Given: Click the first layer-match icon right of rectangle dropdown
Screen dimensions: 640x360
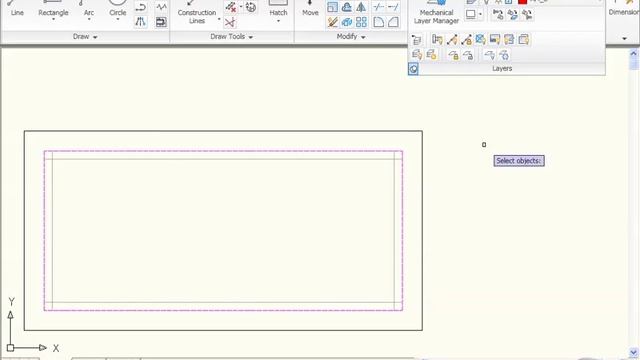Looking at the screenshot, I should click(498, 15).
